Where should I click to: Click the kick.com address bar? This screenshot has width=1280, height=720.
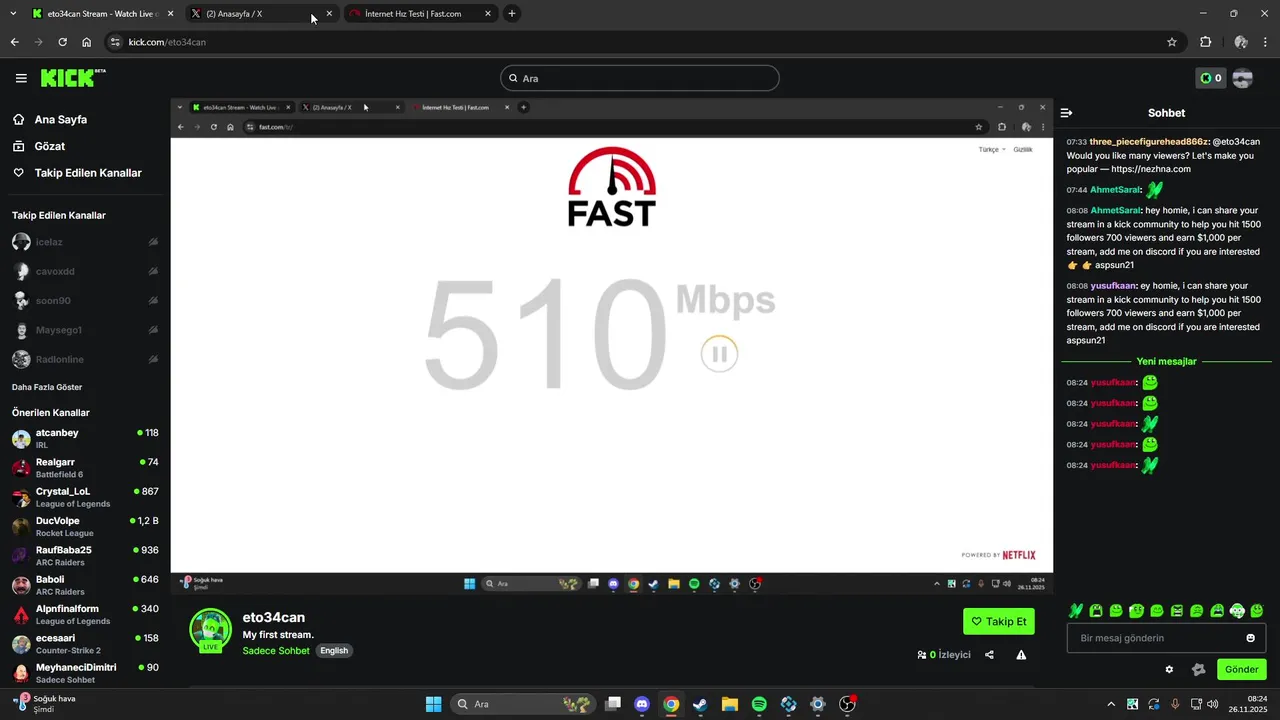click(x=640, y=42)
